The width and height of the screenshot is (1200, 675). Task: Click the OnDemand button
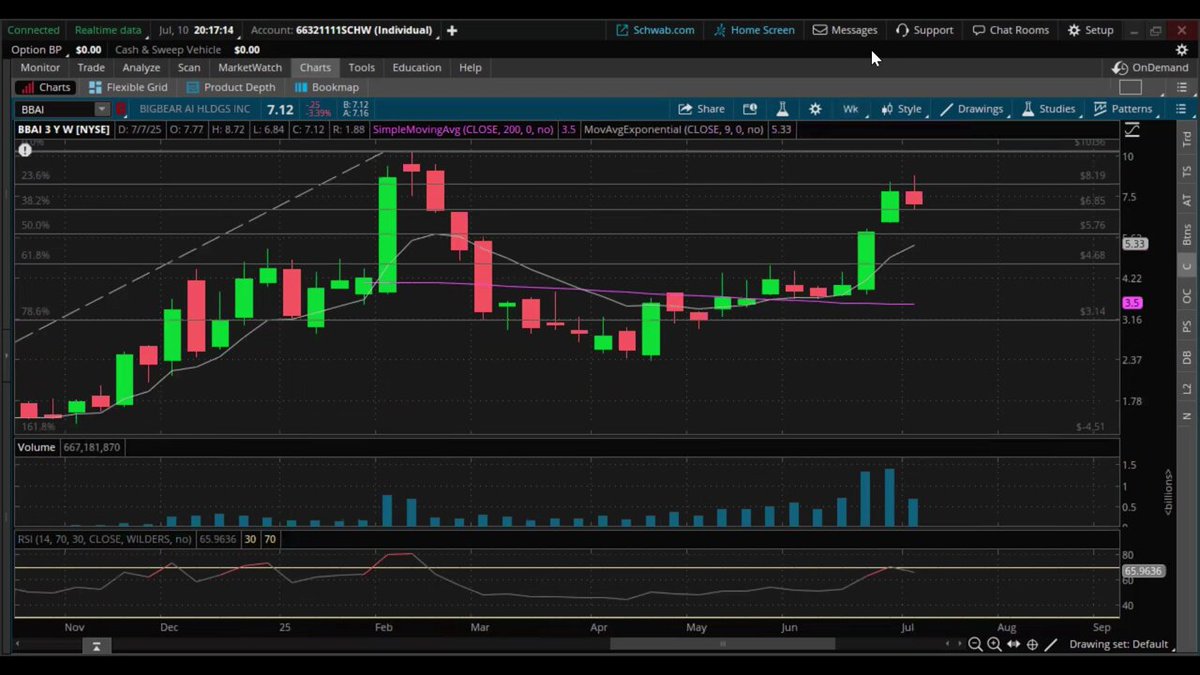1150,68
